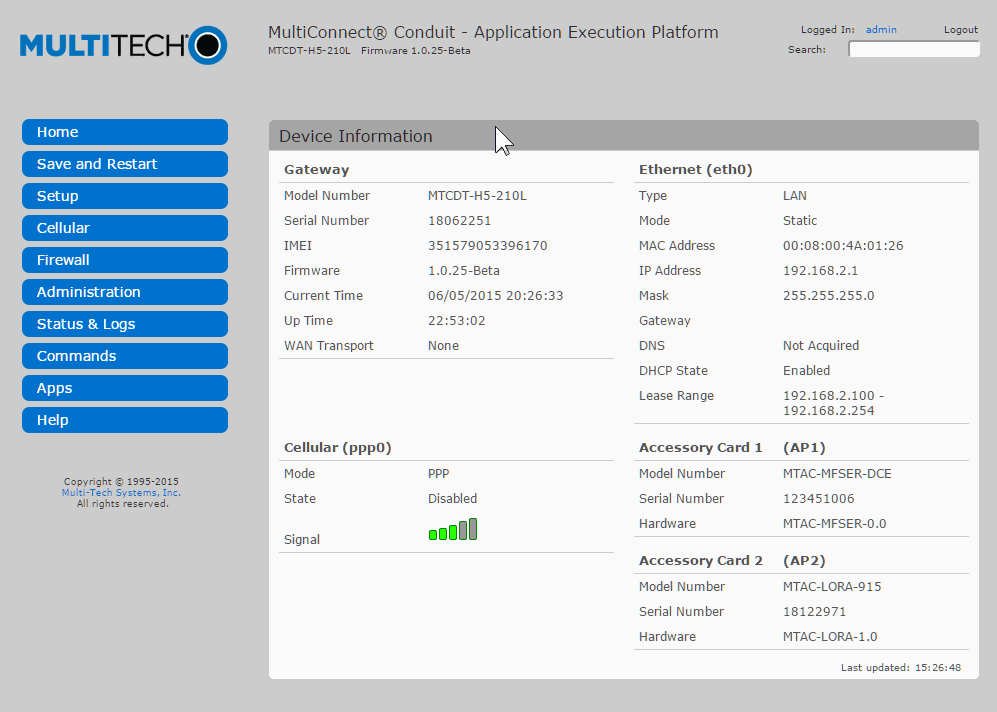Open the Administration menu

pos(125,292)
